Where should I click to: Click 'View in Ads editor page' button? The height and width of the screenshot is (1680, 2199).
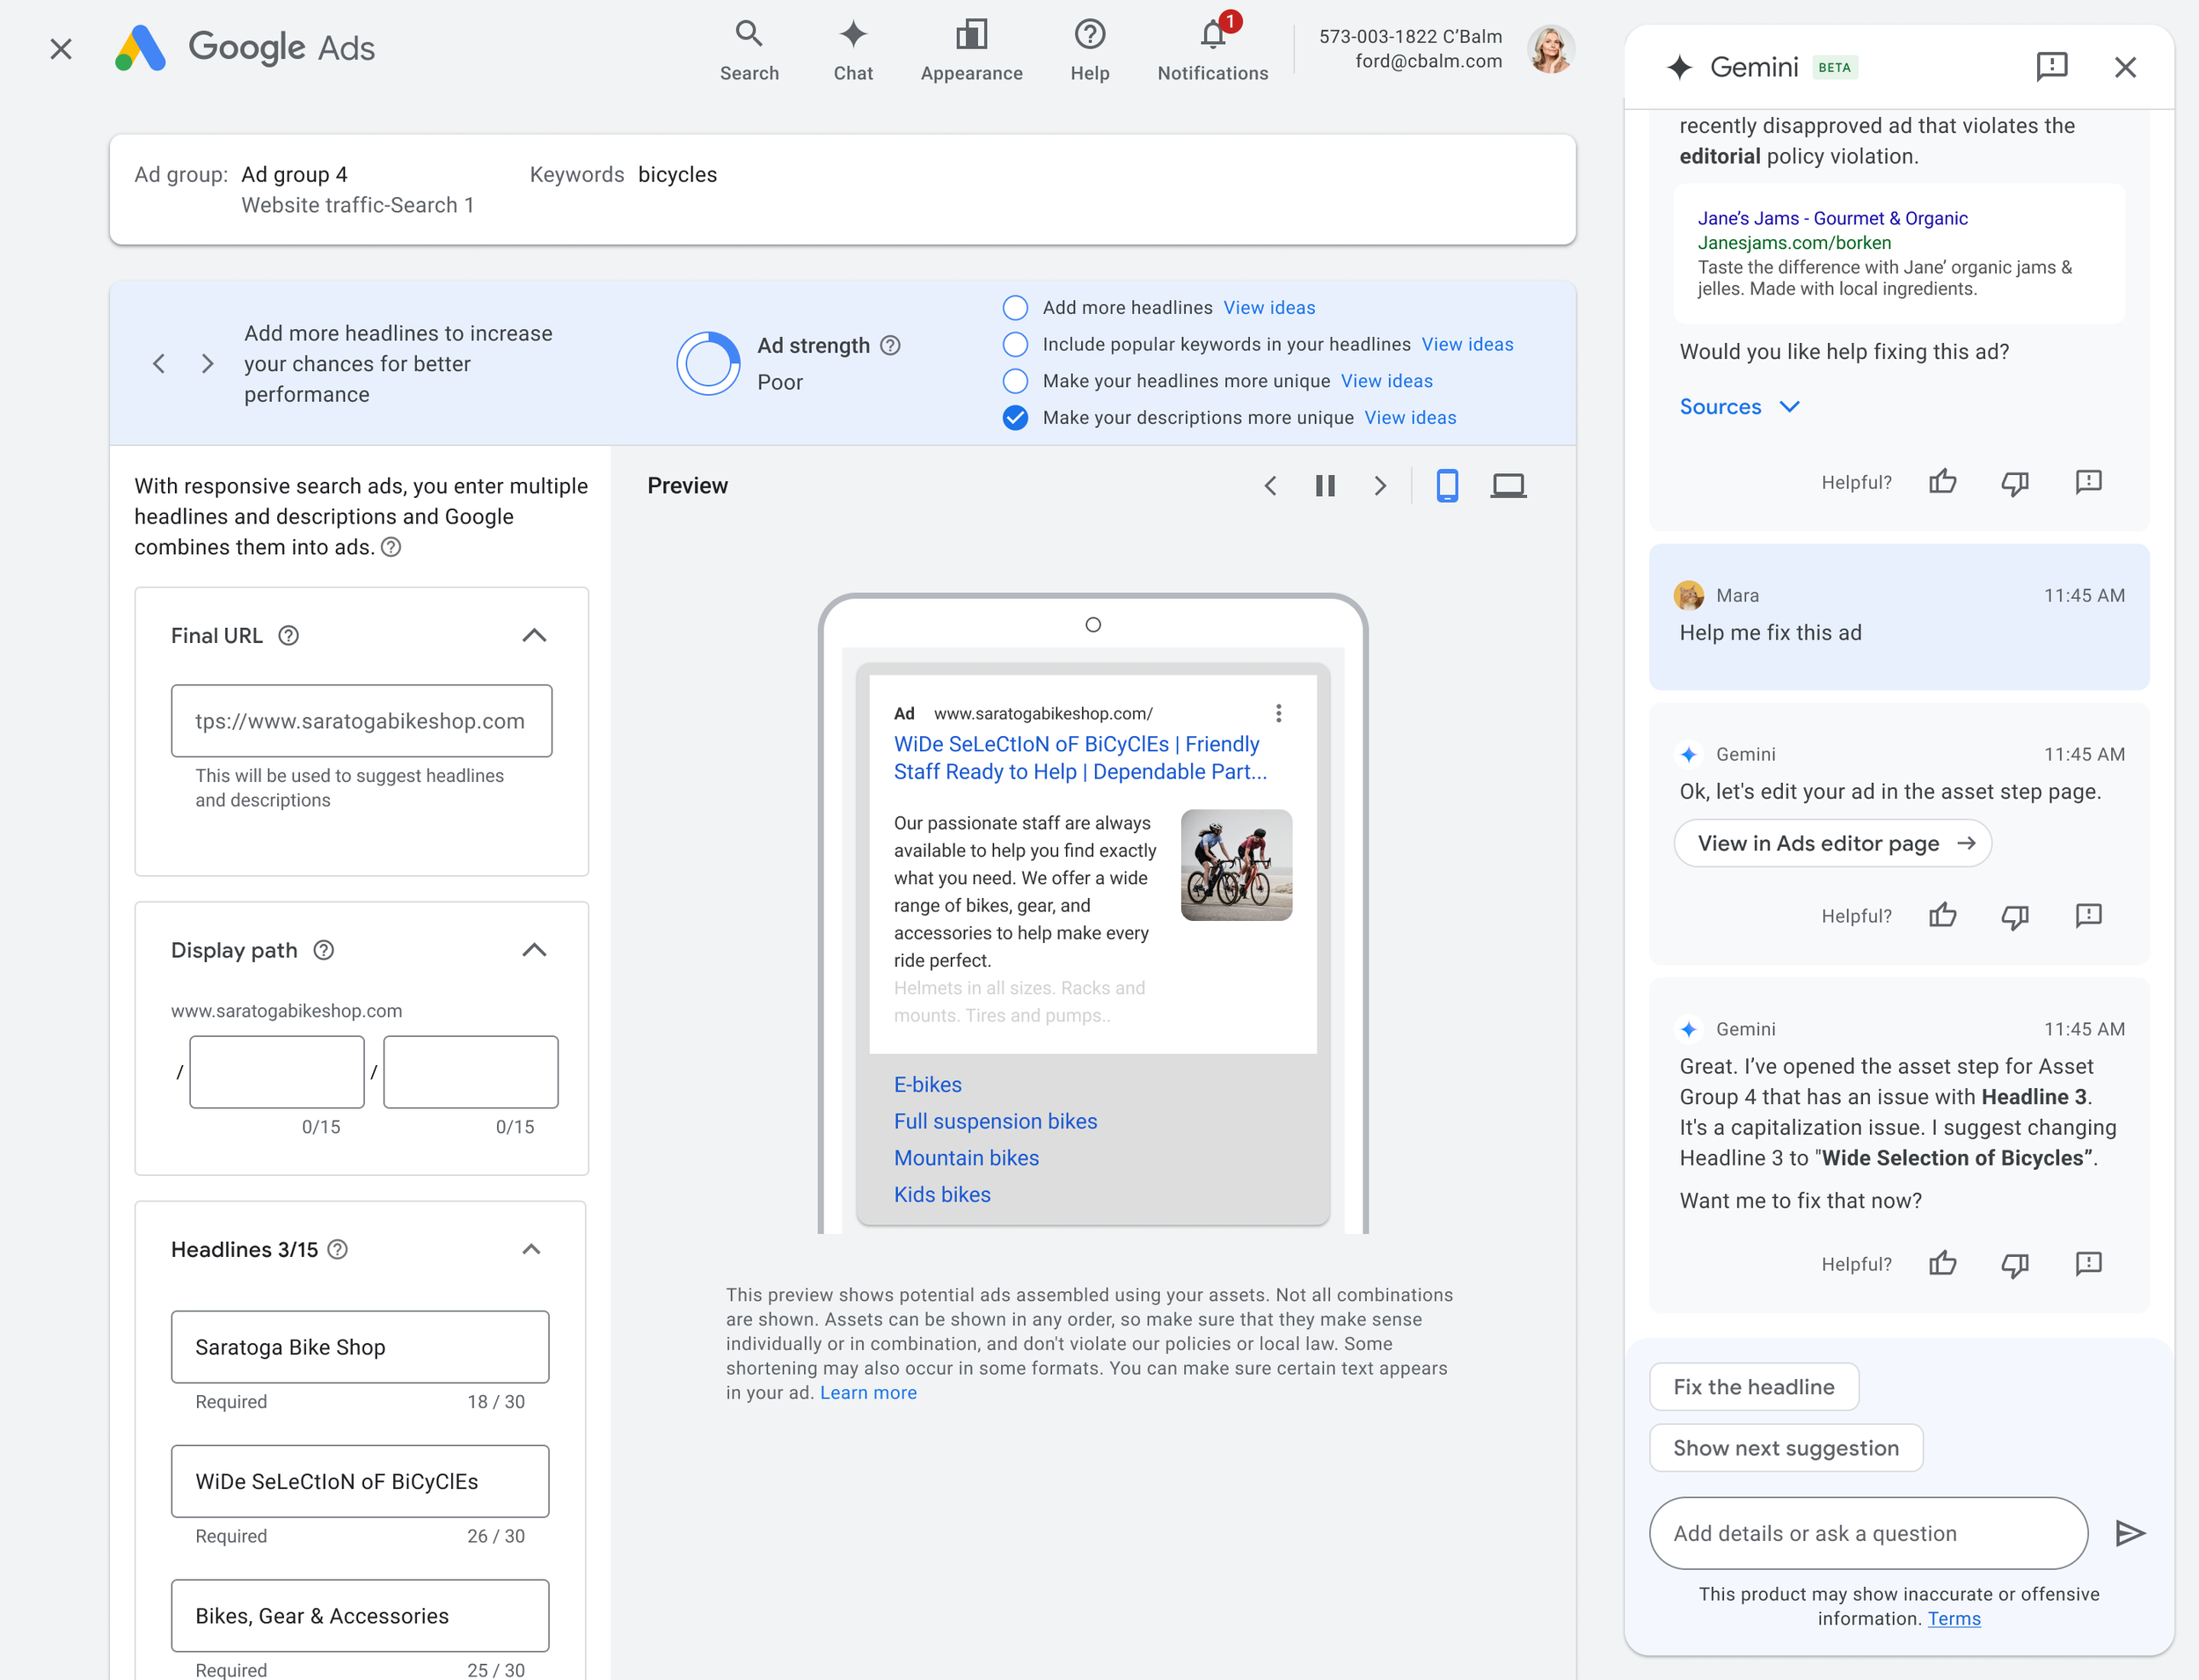tap(1832, 844)
